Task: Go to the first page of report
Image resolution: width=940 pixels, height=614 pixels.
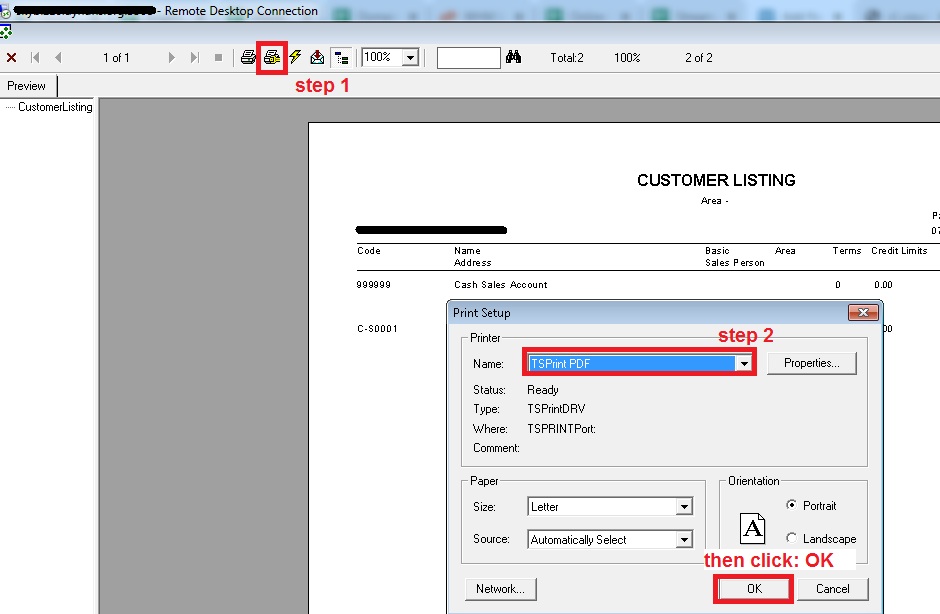Action: pos(36,58)
